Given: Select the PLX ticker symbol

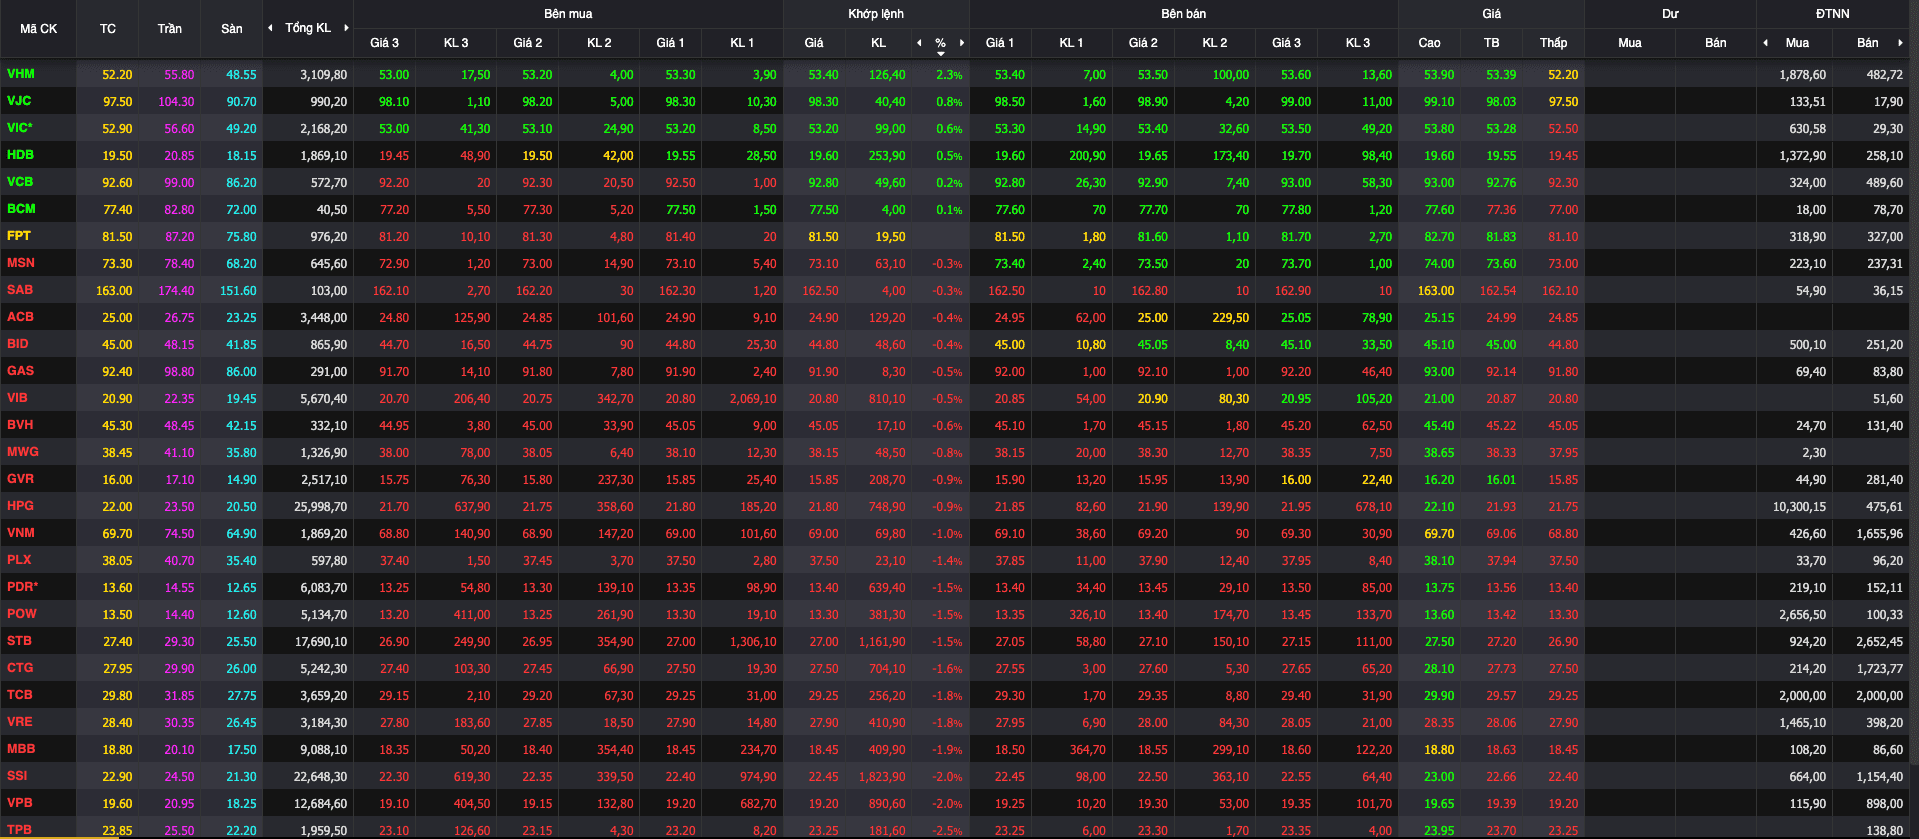Looking at the screenshot, I should click(x=19, y=560).
